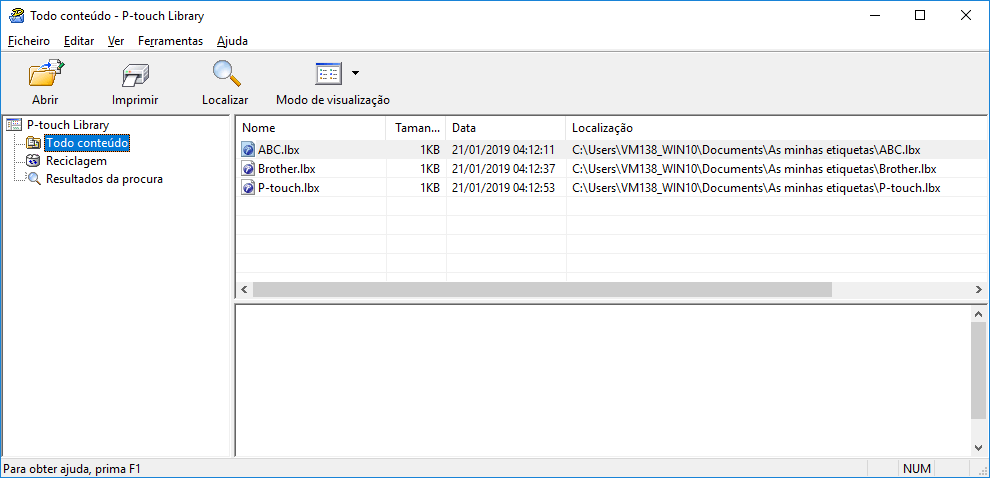Viewport: 990px width, 478px height.
Task: Click the 1KB size of P-touch.lbx
Action: click(x=429, y=188)
